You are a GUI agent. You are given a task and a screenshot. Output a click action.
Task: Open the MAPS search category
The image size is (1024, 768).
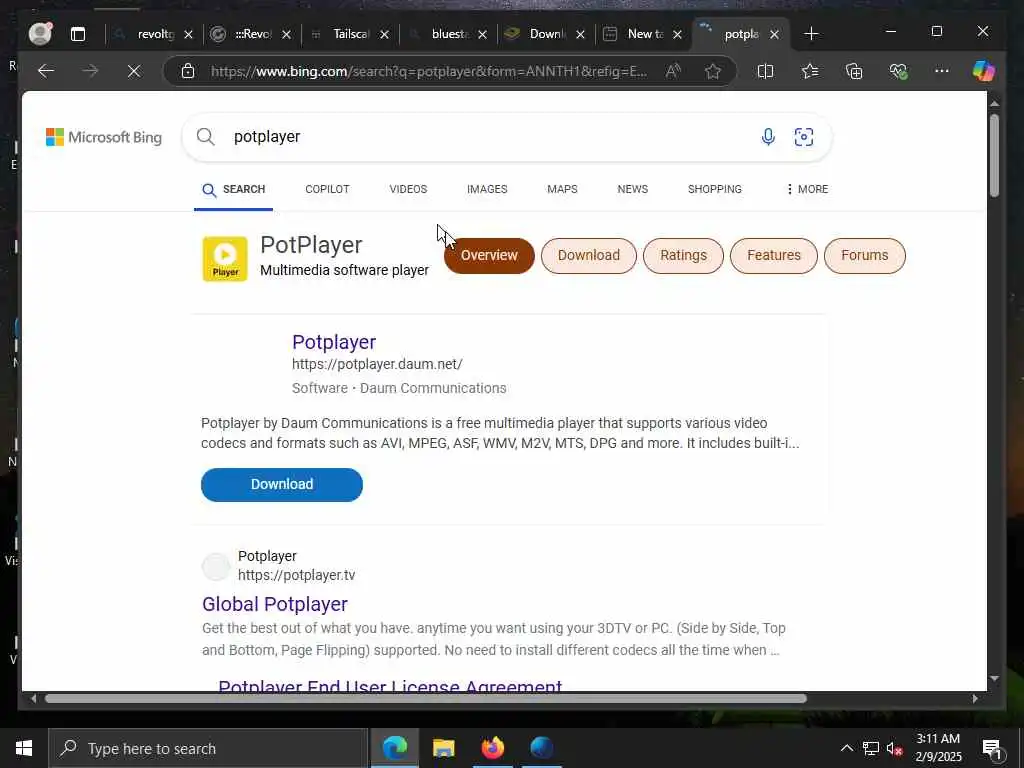pos(562,189)
